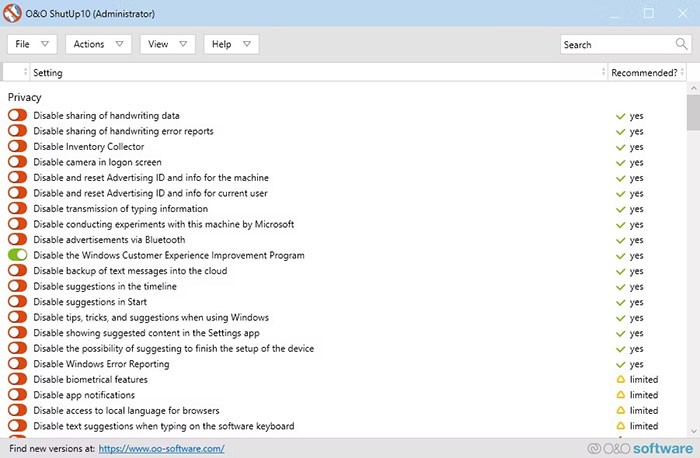
Task: Open the oo-software.com link
Action: (x=161, y=449)
